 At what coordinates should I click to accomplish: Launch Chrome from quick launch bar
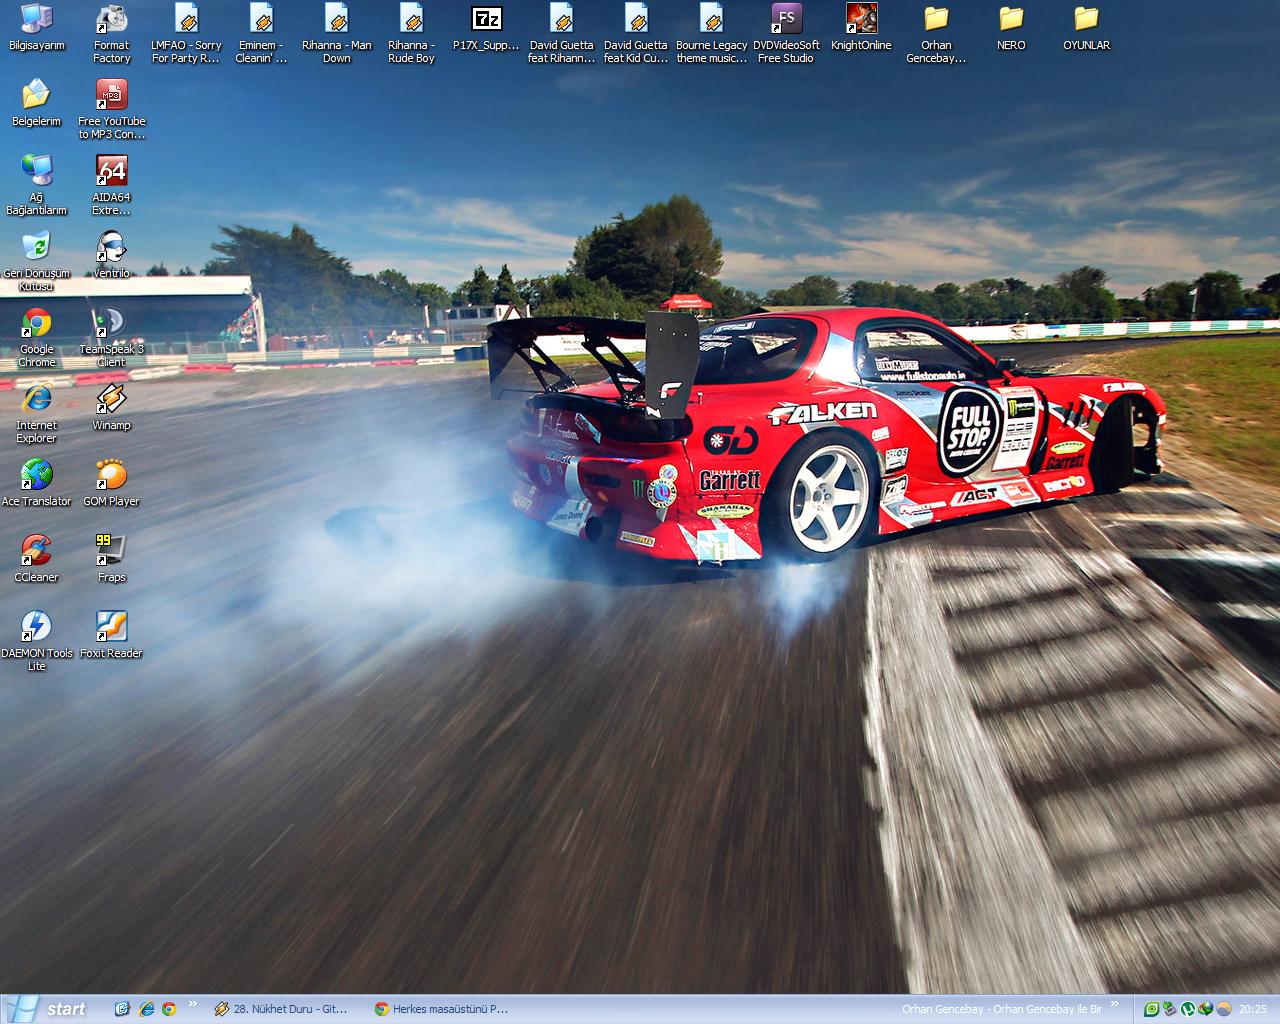point(169,1009)
